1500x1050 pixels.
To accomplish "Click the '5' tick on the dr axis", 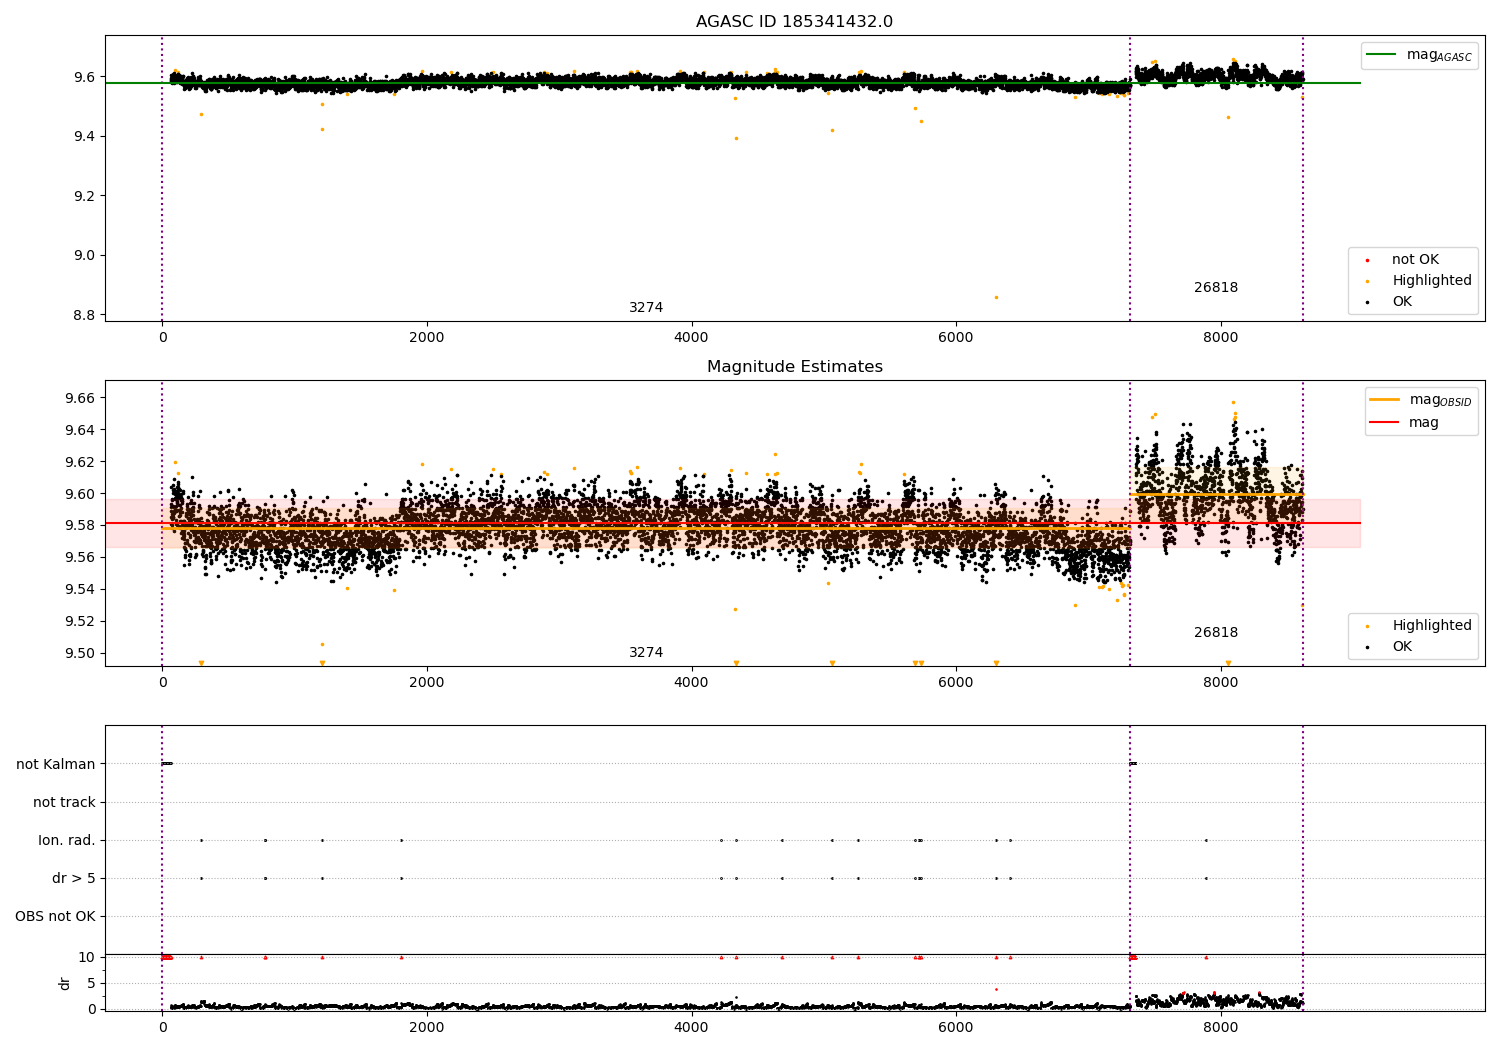I will (x=91, y=984).
